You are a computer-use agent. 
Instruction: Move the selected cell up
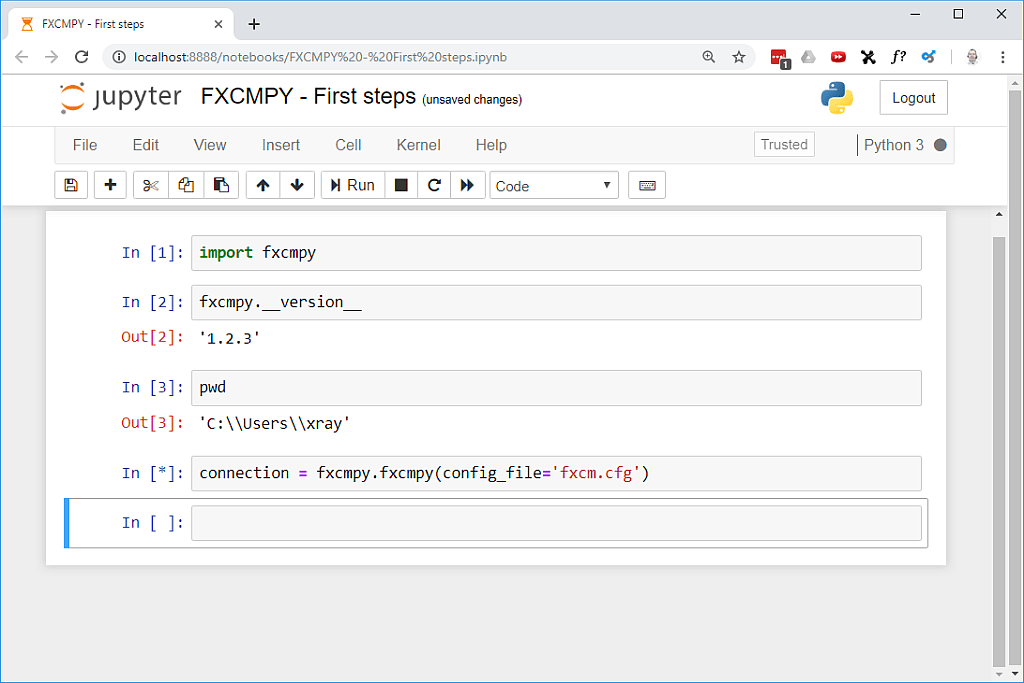click(x=263, y=185)
